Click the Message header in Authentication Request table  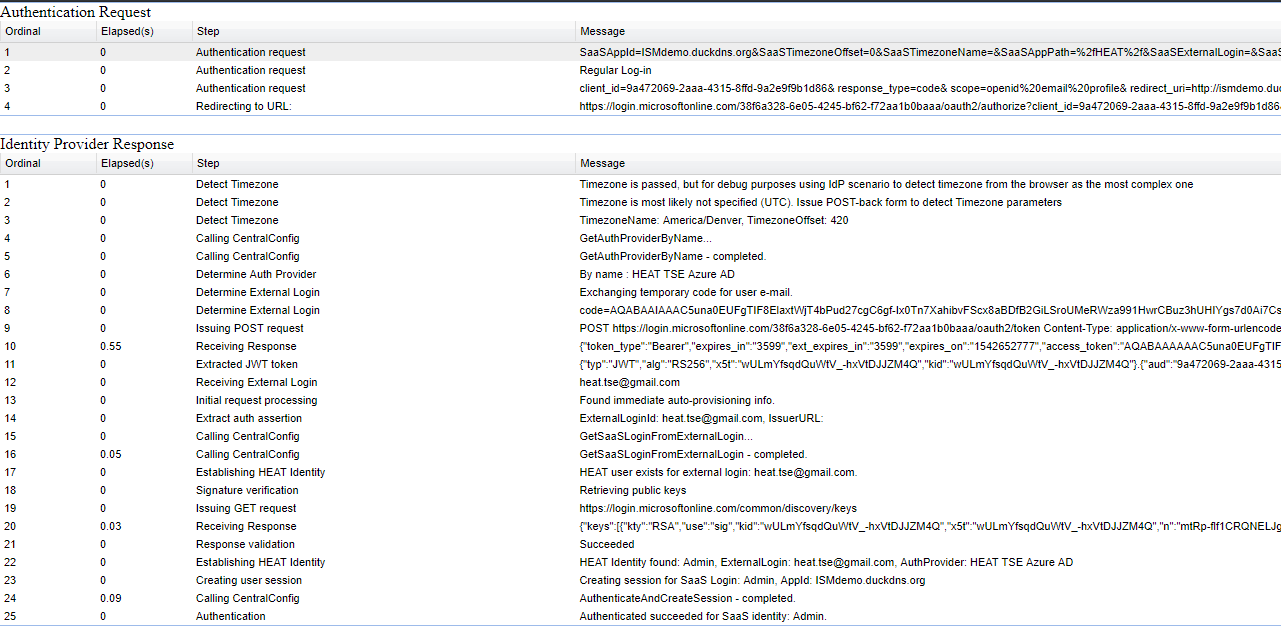coord(602,32)
